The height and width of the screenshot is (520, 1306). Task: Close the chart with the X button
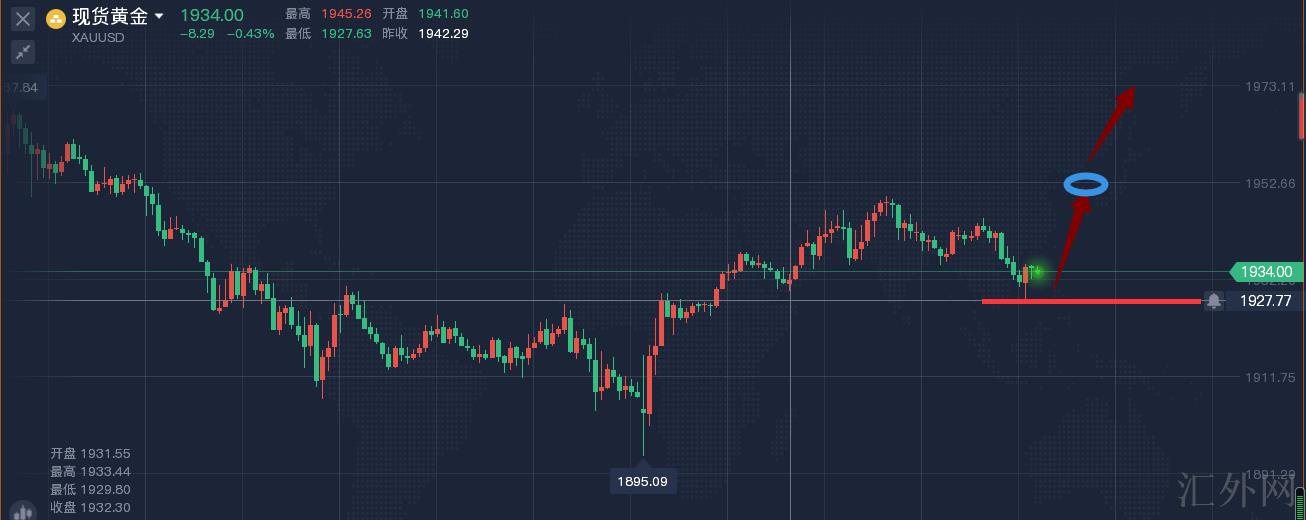(x=22, y=19)
